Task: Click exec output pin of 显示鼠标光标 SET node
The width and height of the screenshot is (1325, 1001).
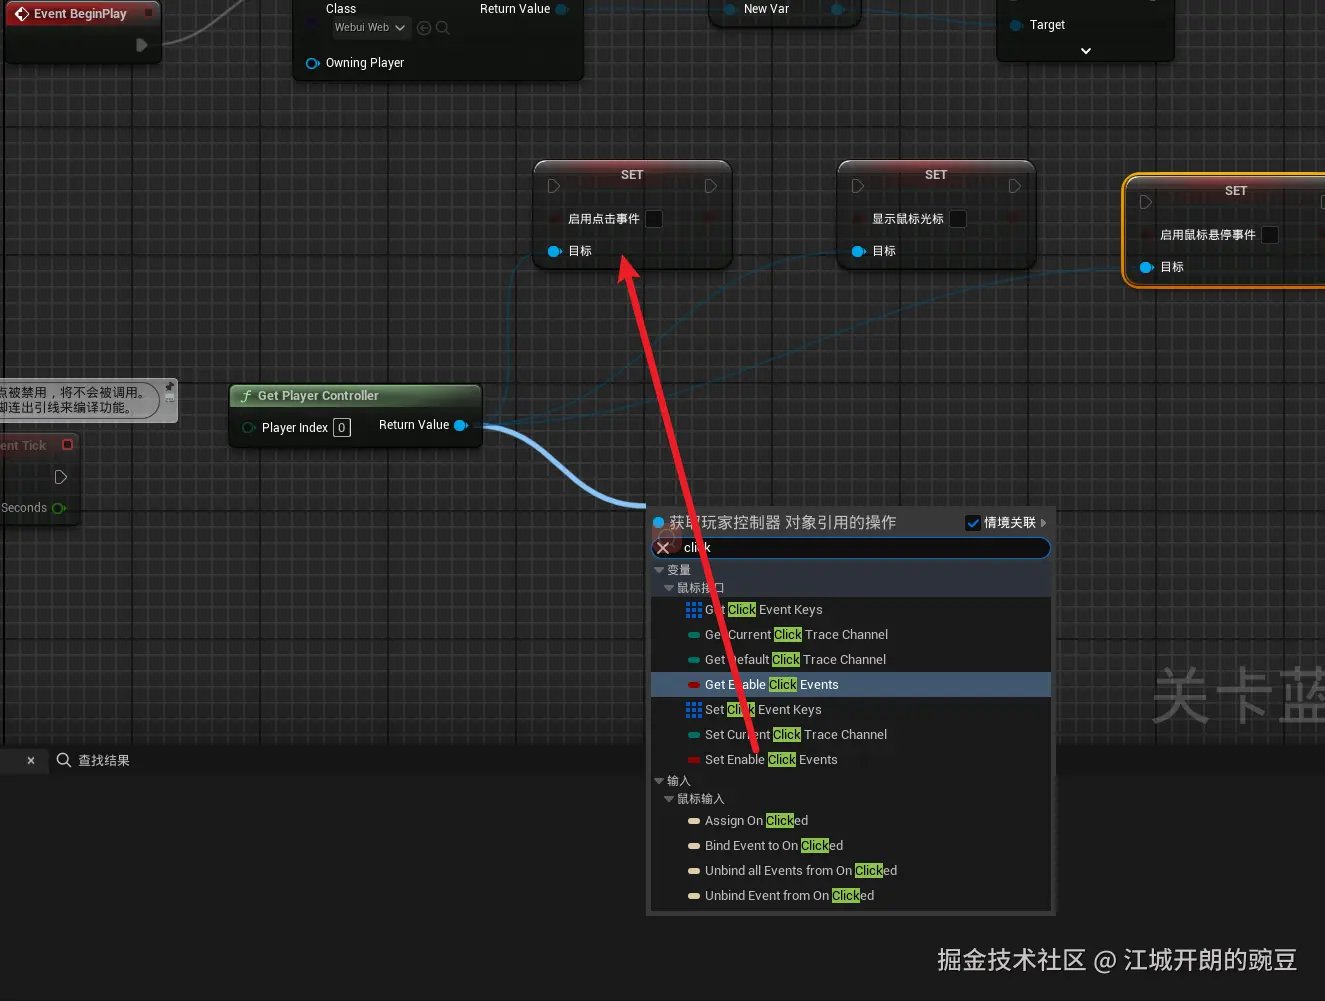Action: pos(1014,186)
